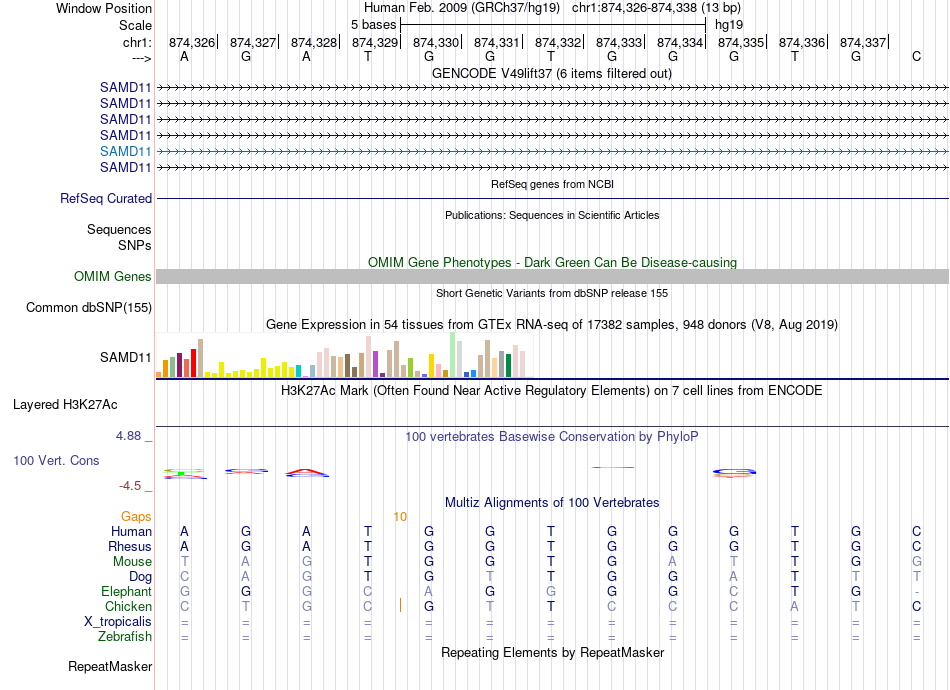Click the SAMD11 label beside the GTEx bar chart
950x690 pixels.
[x=125, y=357]
